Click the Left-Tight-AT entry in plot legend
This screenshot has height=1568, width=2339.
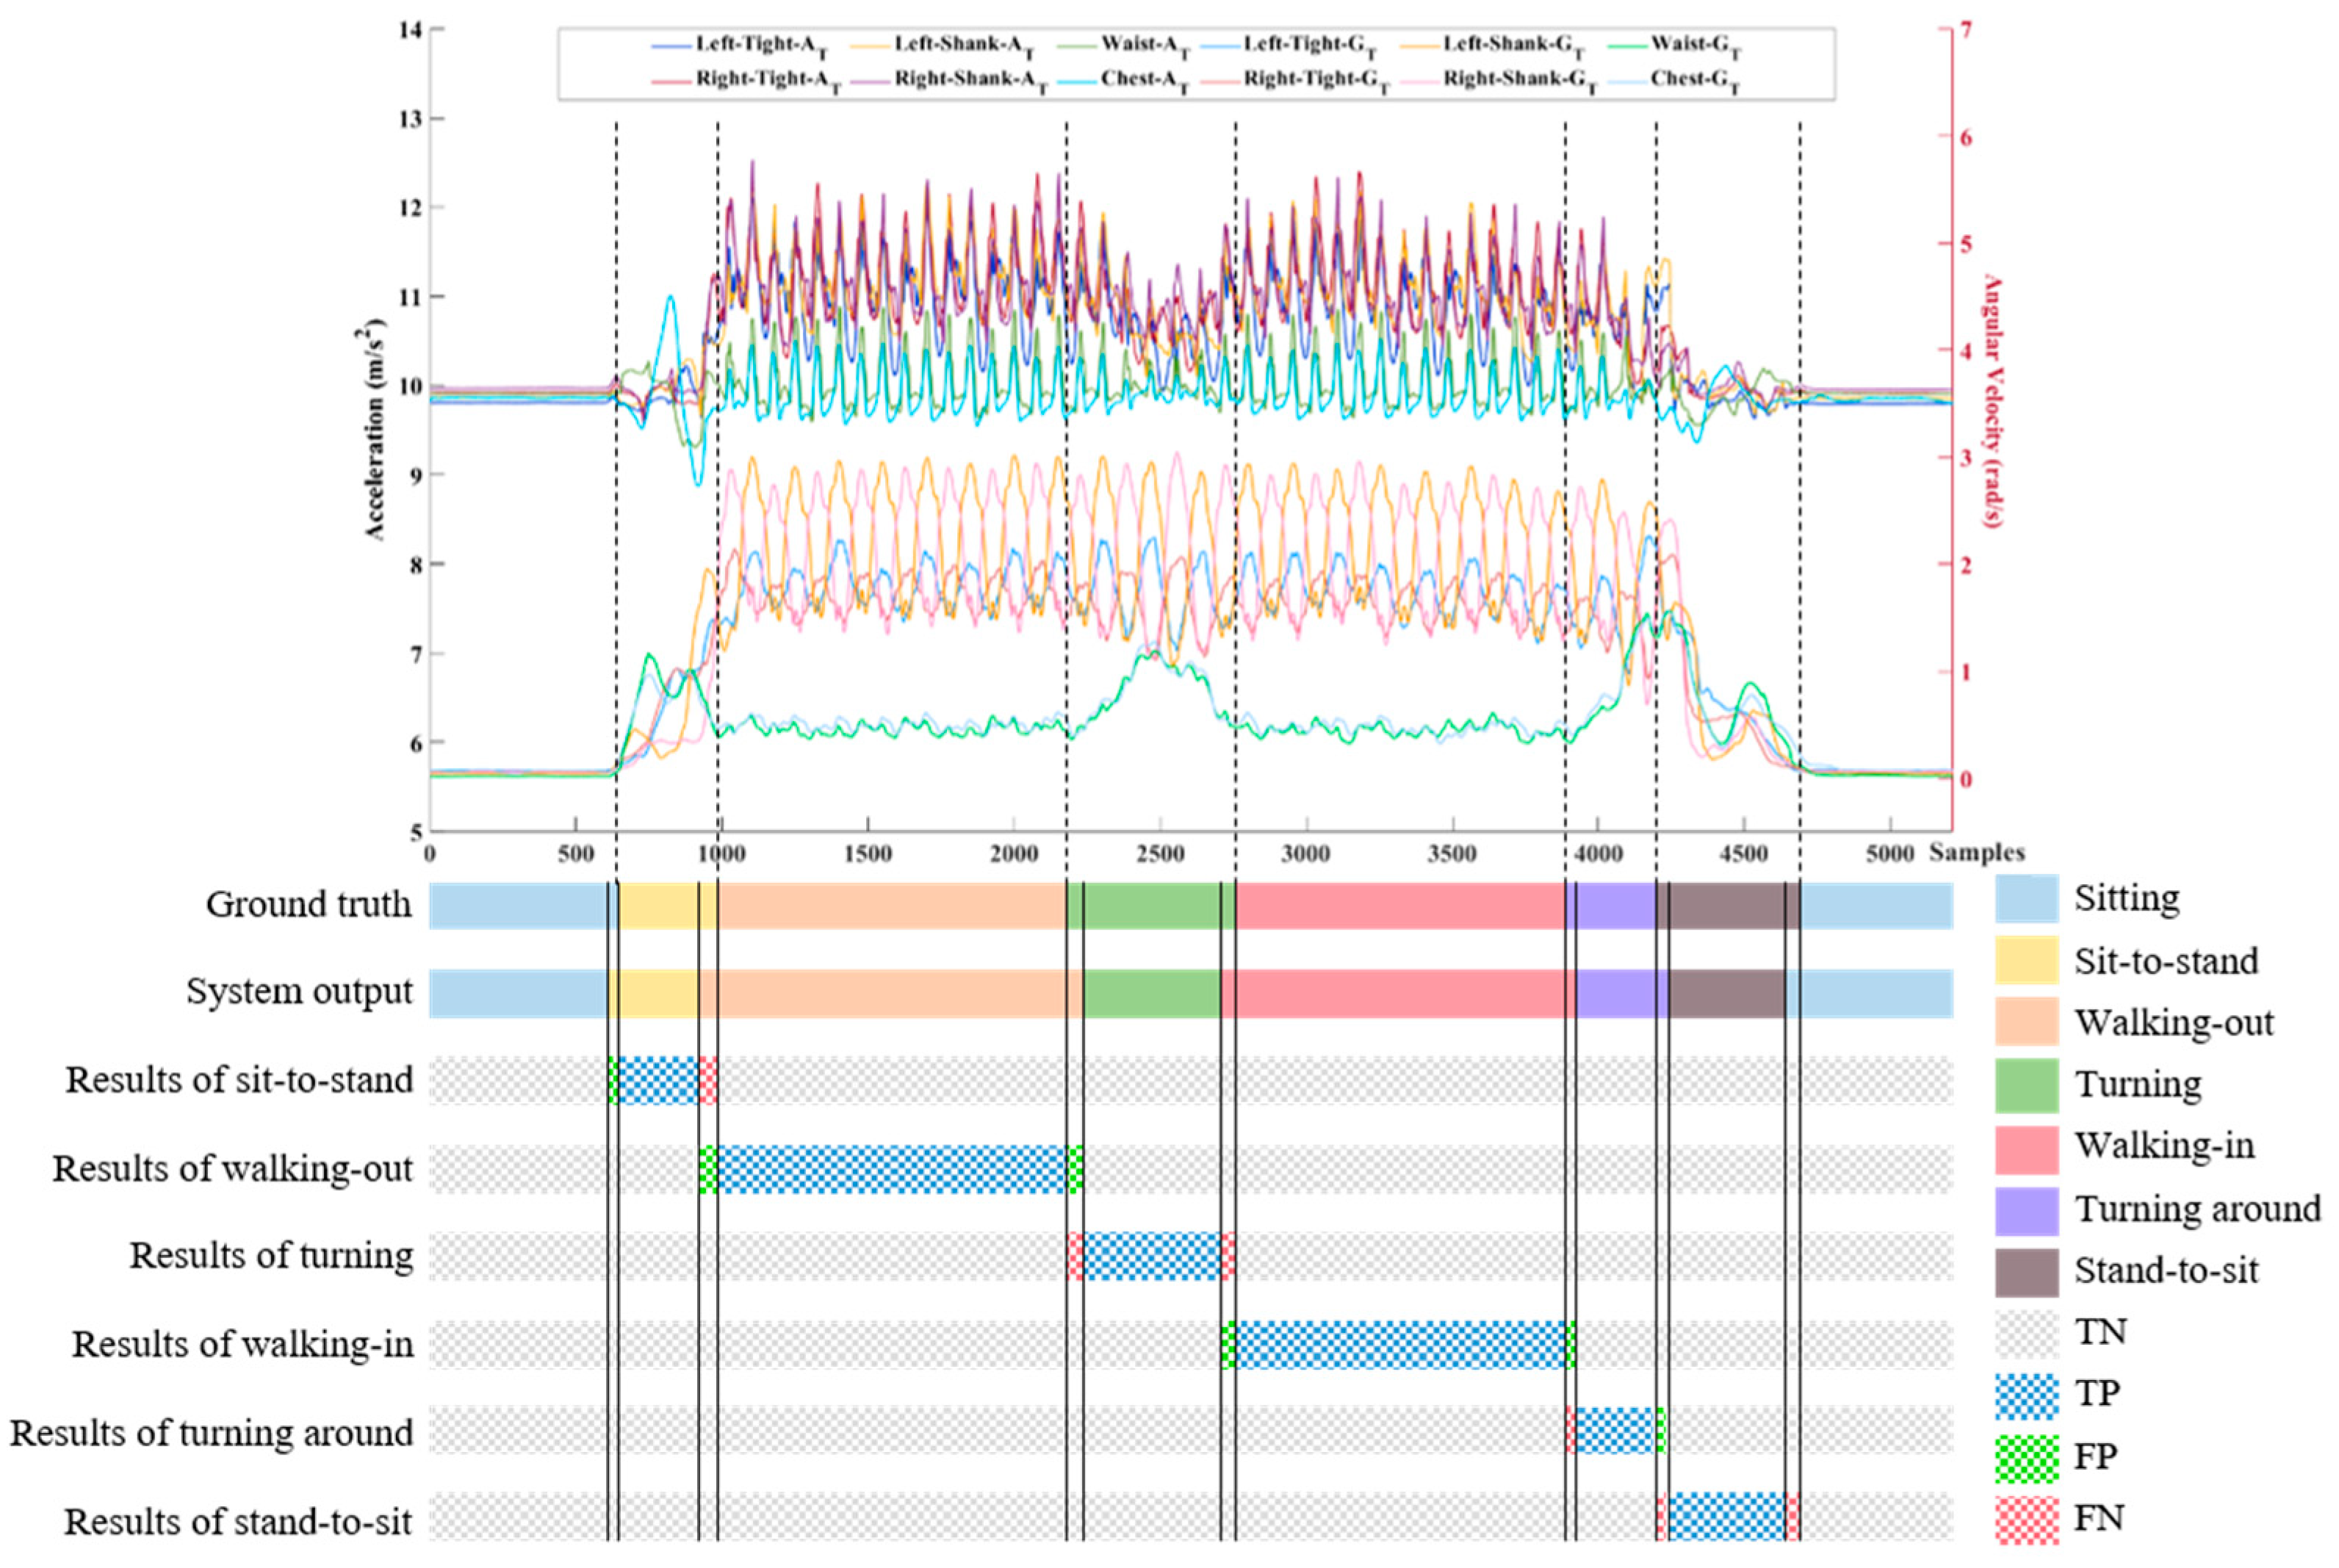760,46
